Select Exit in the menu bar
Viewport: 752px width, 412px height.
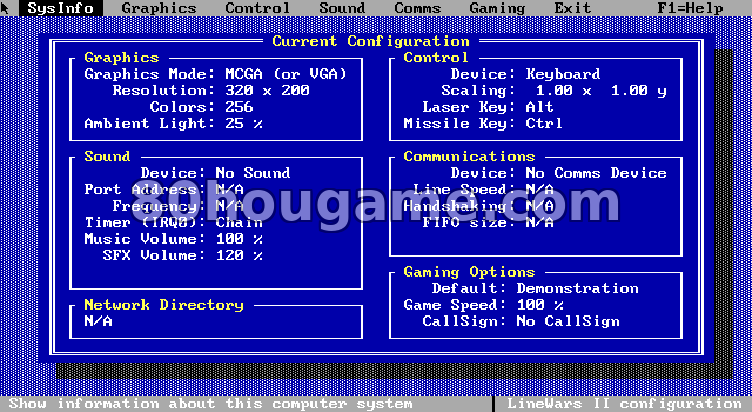point(573,8)
